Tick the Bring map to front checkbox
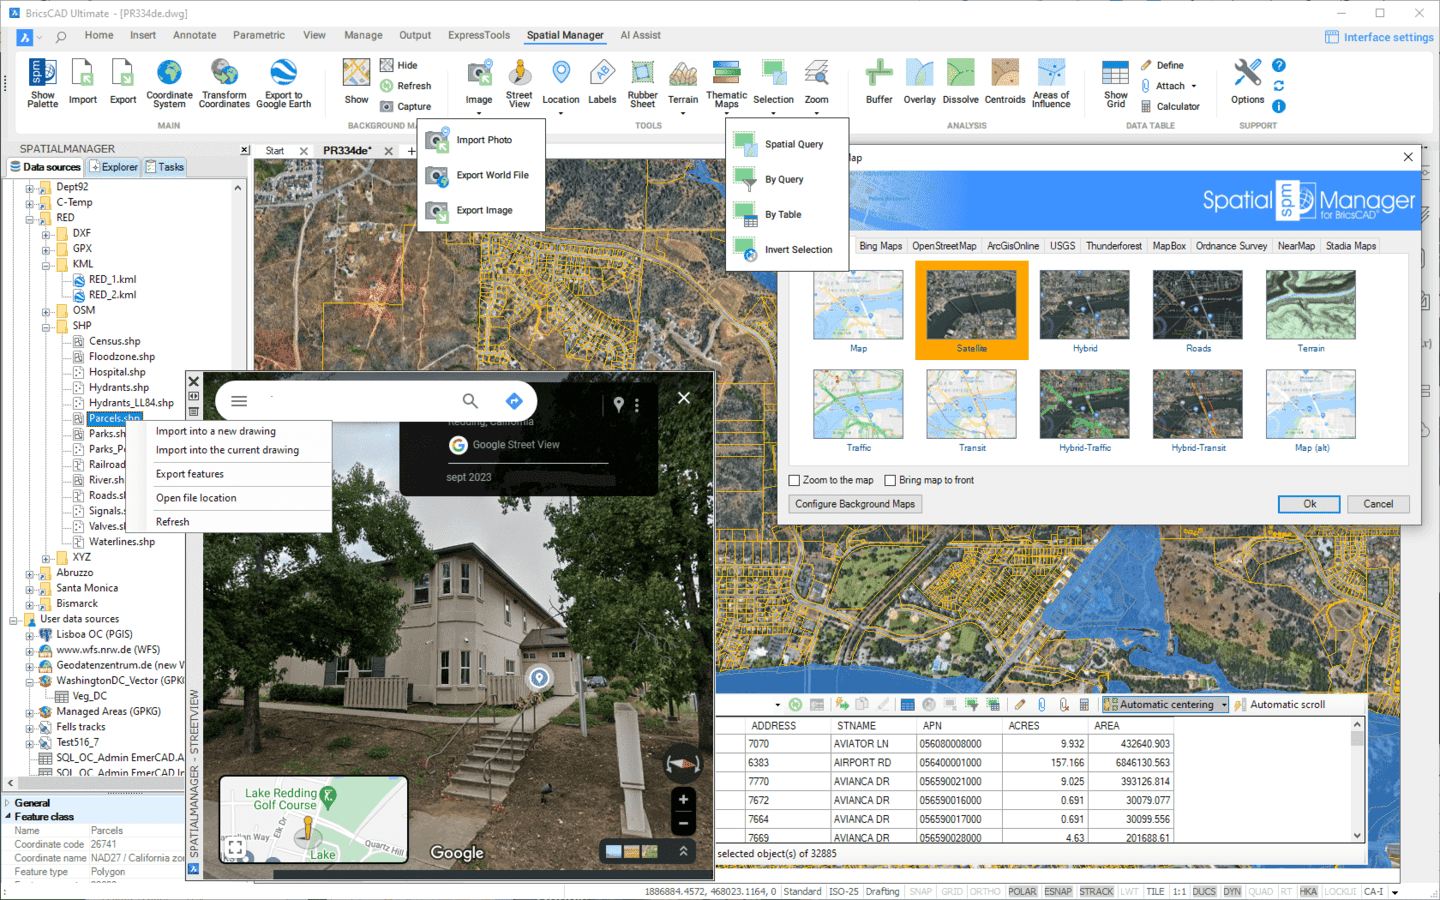This screenshot has width=1440, height=900. point(890,480)
